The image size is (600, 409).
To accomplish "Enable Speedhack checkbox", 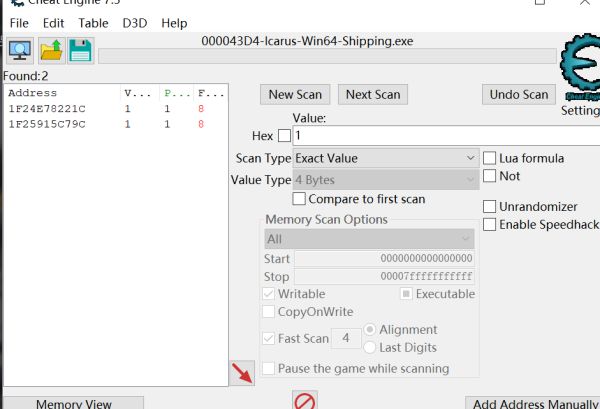I will coord(490,224).
